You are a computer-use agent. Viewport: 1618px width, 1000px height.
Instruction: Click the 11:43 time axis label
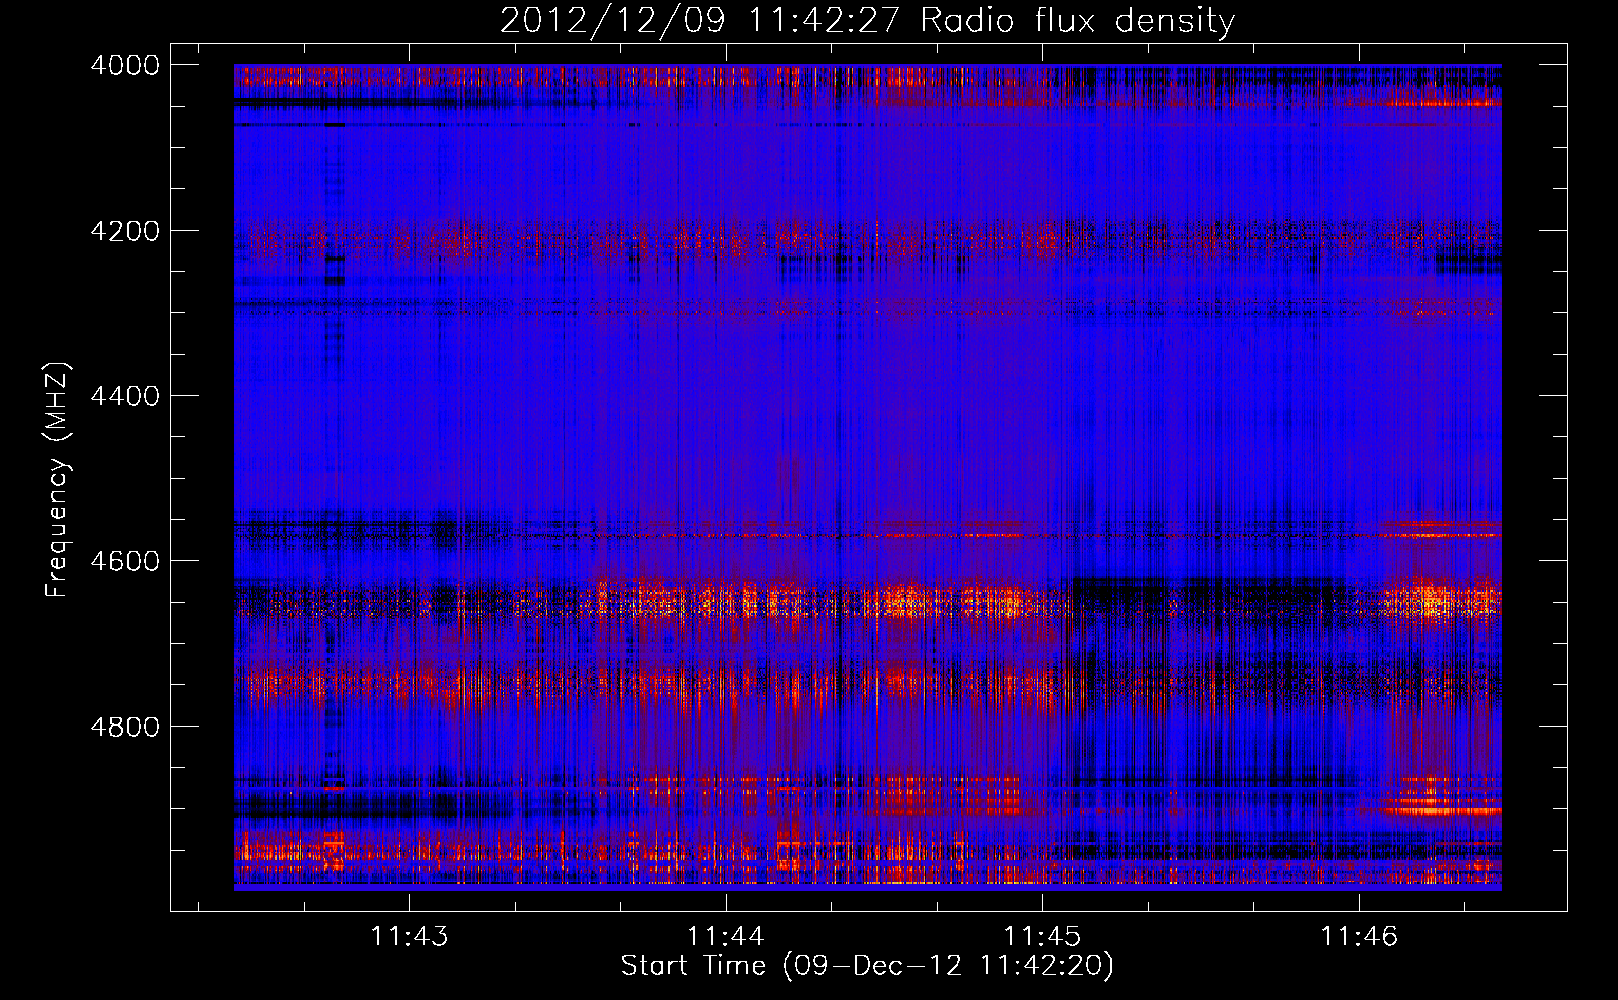[x=409, y=936]
